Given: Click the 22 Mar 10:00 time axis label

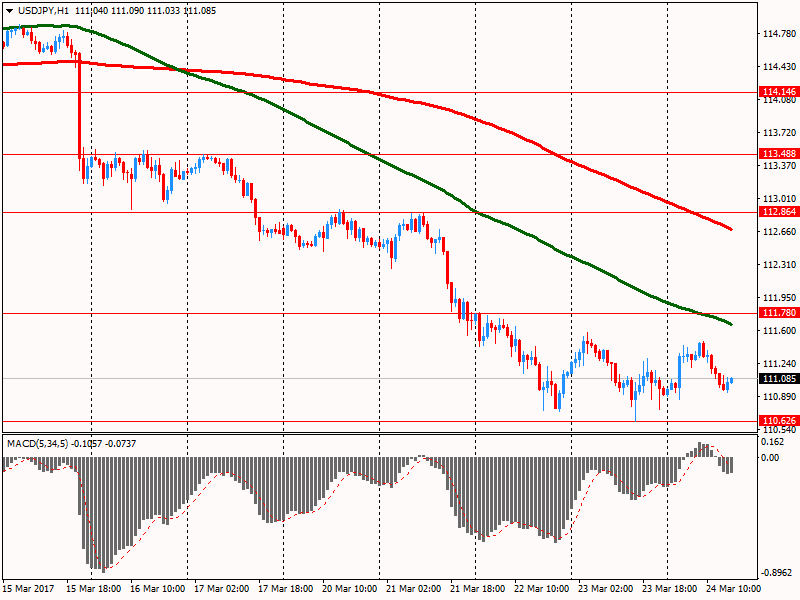Looking at the screenshot, I should click(x=542, y=589).
